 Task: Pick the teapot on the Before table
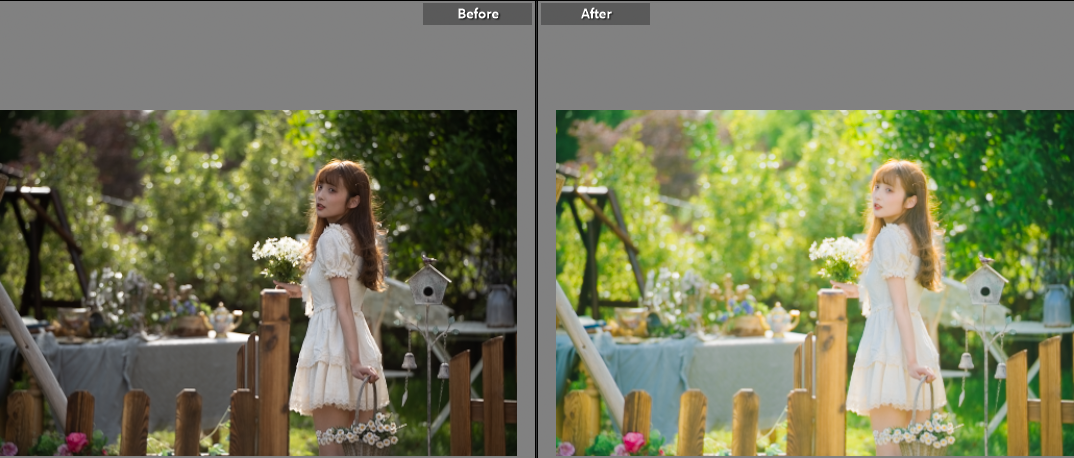pos(223,321)
